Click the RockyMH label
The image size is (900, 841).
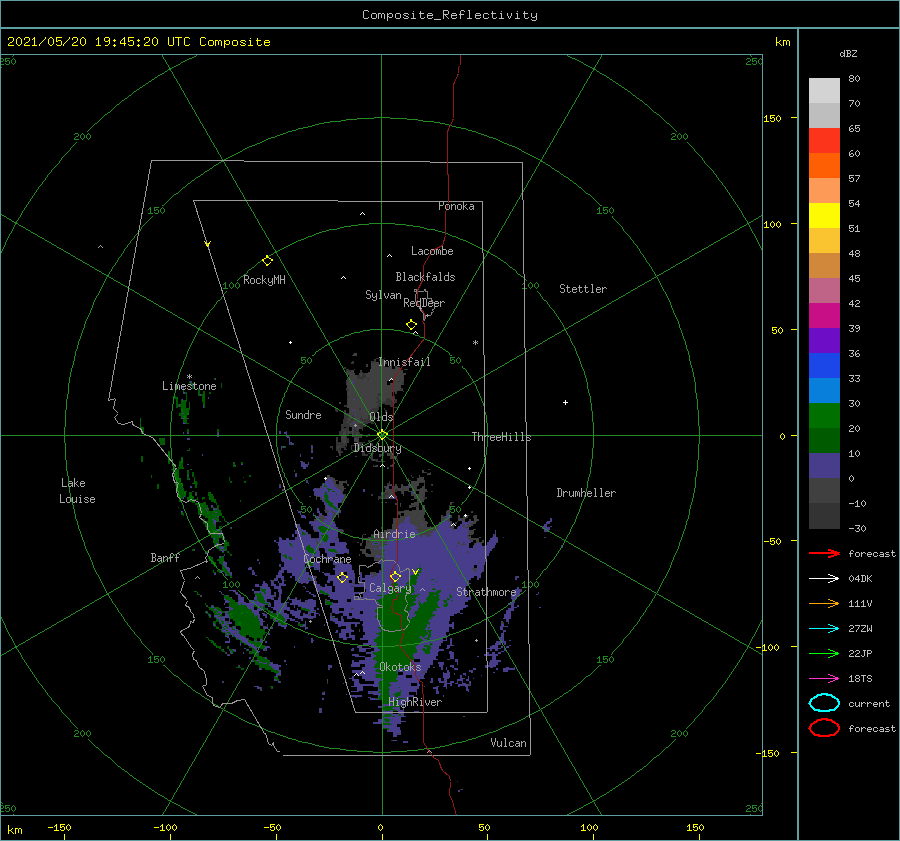point(264,280)
